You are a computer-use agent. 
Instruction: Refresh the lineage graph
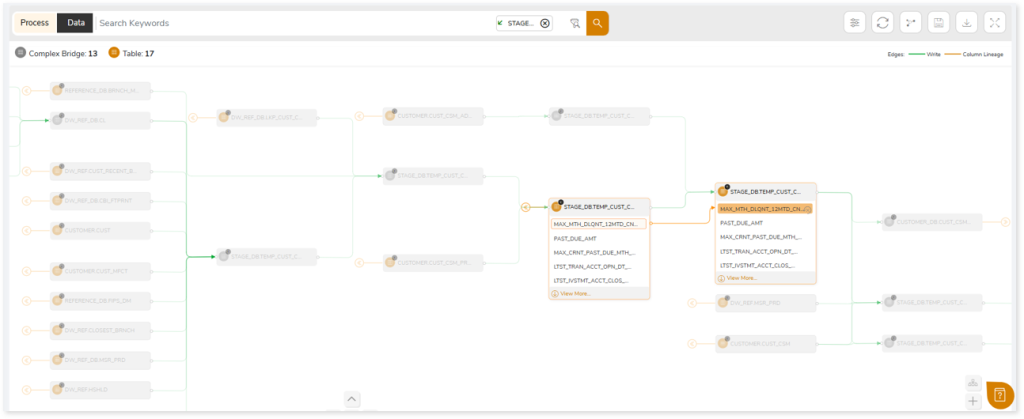coord(882,22)
